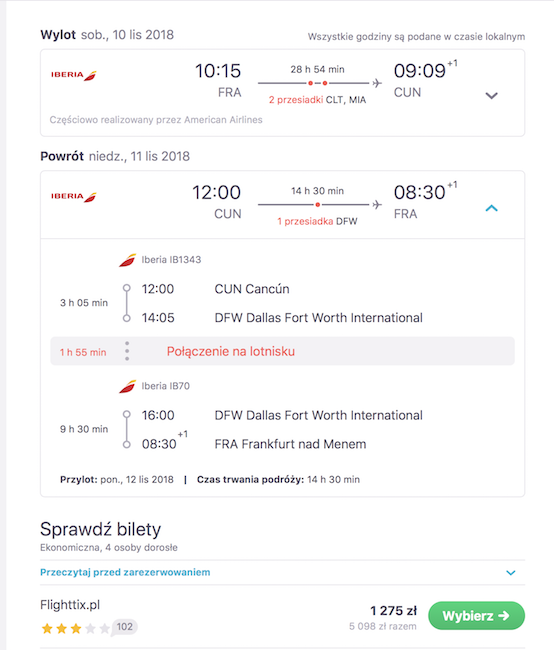
Task: Click the Połączenie na lotnisku layover row
Action: (x=282, y=351)
